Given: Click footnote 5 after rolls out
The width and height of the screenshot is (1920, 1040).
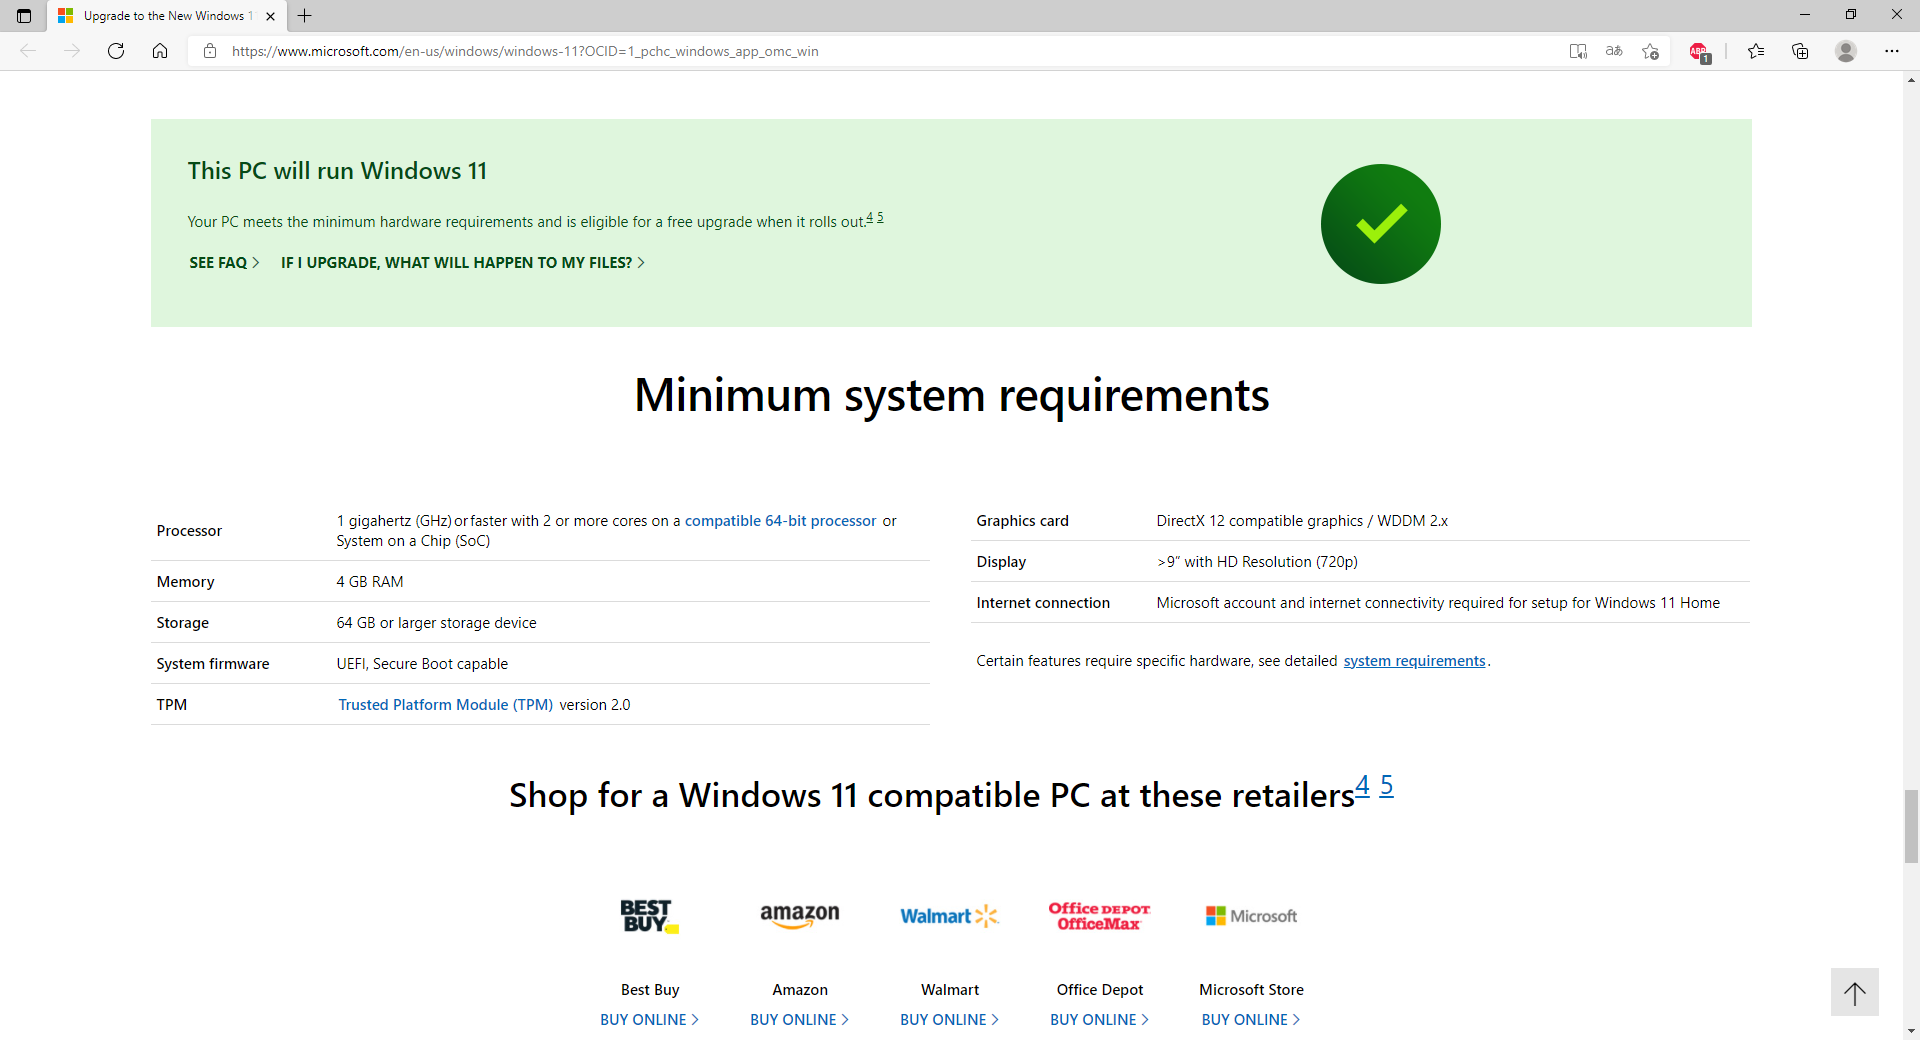Looking at the screenshot, I should [880, 217].
